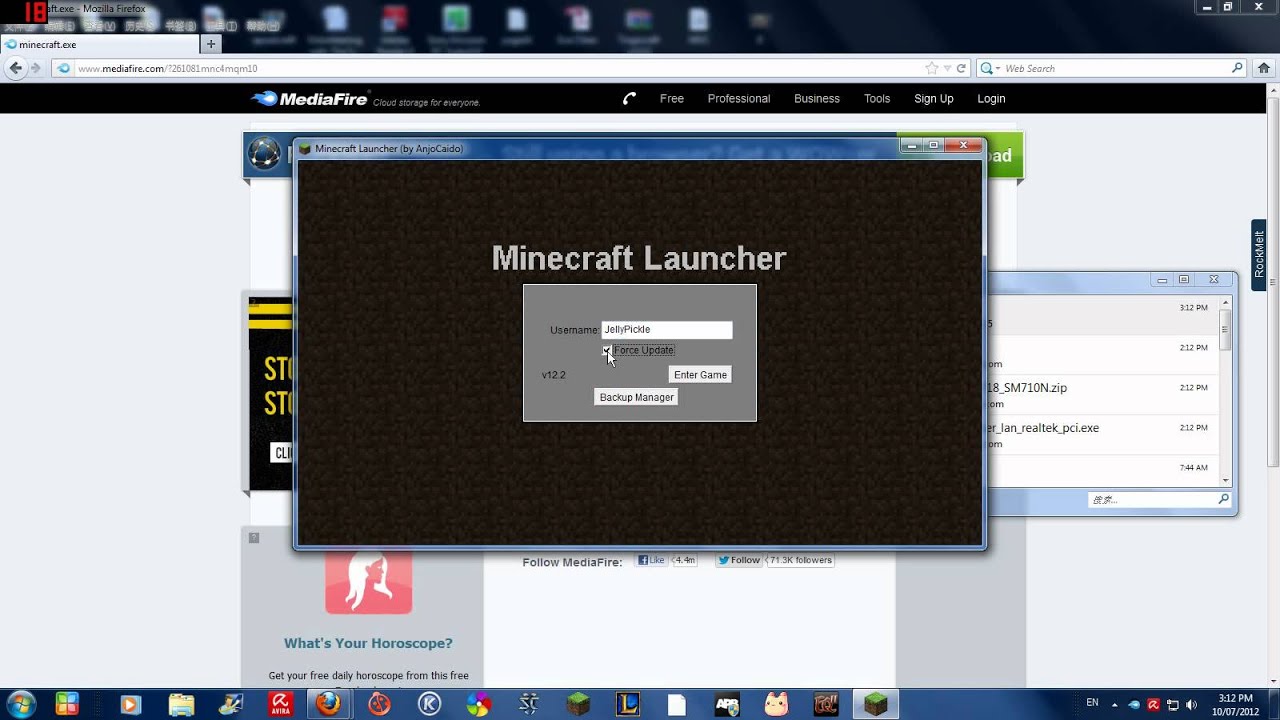Image resolution: width=1280 pixels, height=720 pixels.
Task: Click the Username field with JellyPickle
Action: pyautogui.click(x=667, y=330)
